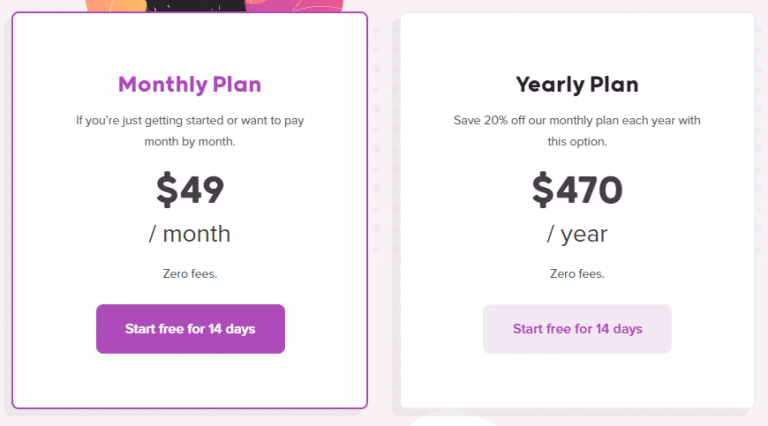The height and width of the screenshot is (426, 768).
Task: Click the "/ year" billing period text
Action: tap(577, 234)
